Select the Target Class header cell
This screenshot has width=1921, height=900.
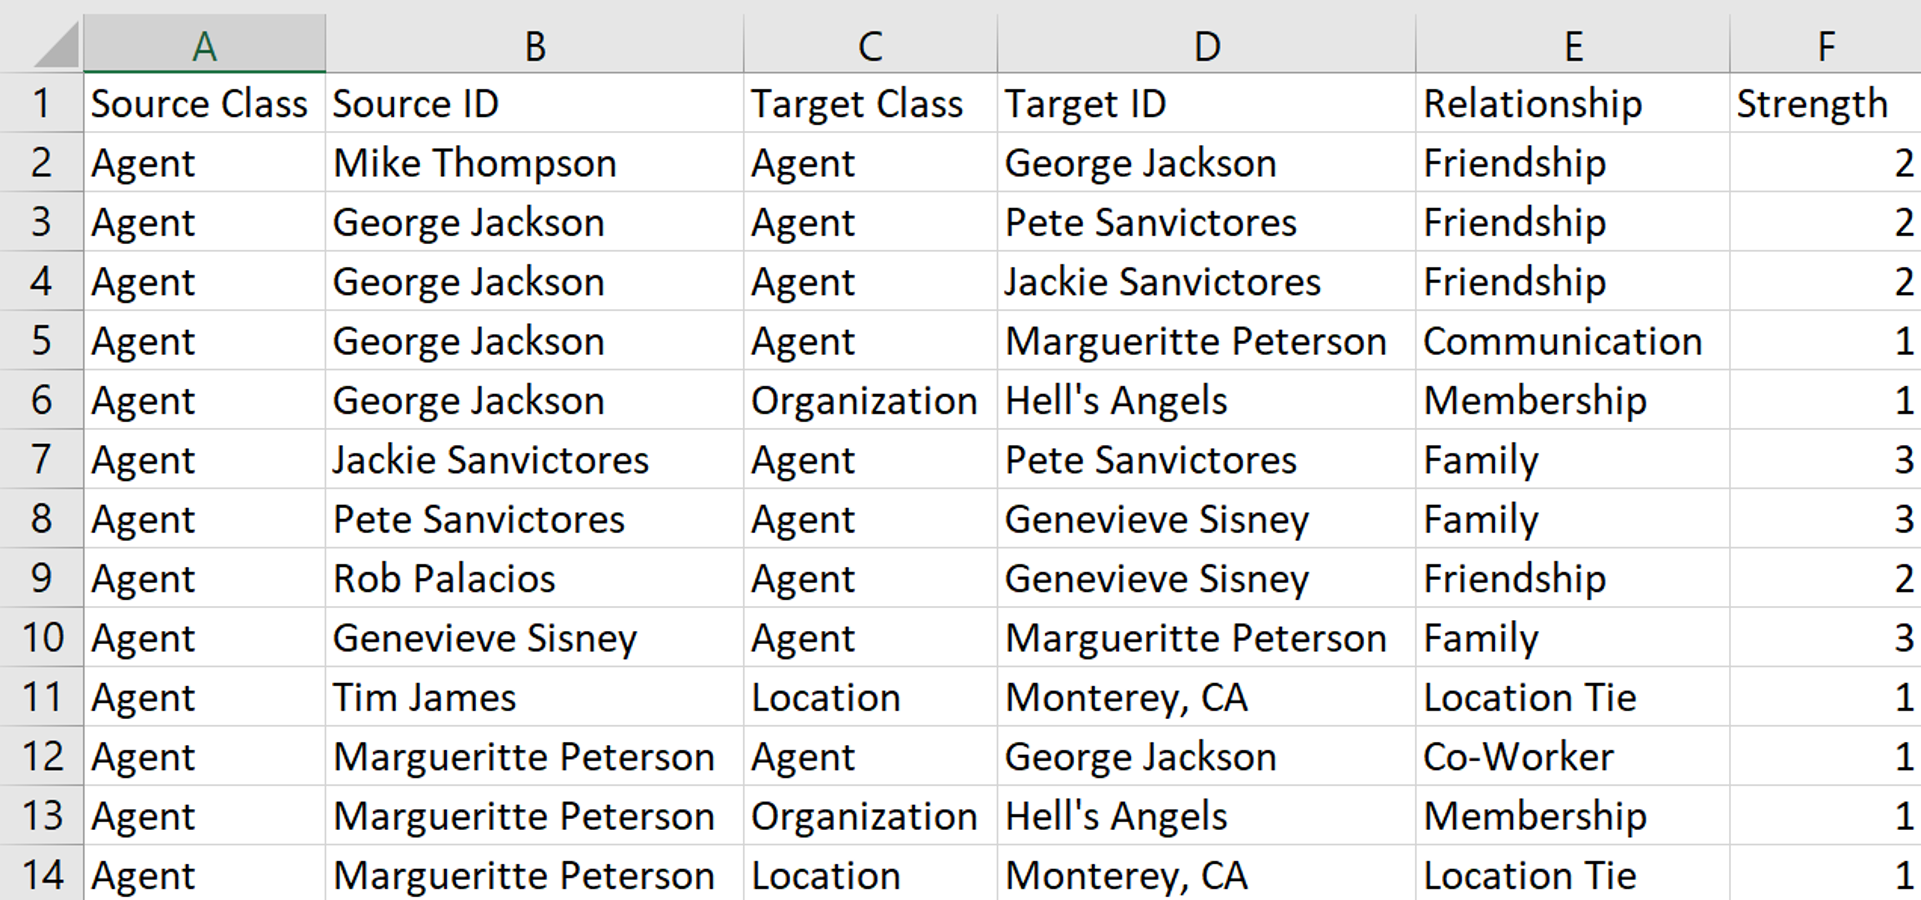(x=857, y=104)
